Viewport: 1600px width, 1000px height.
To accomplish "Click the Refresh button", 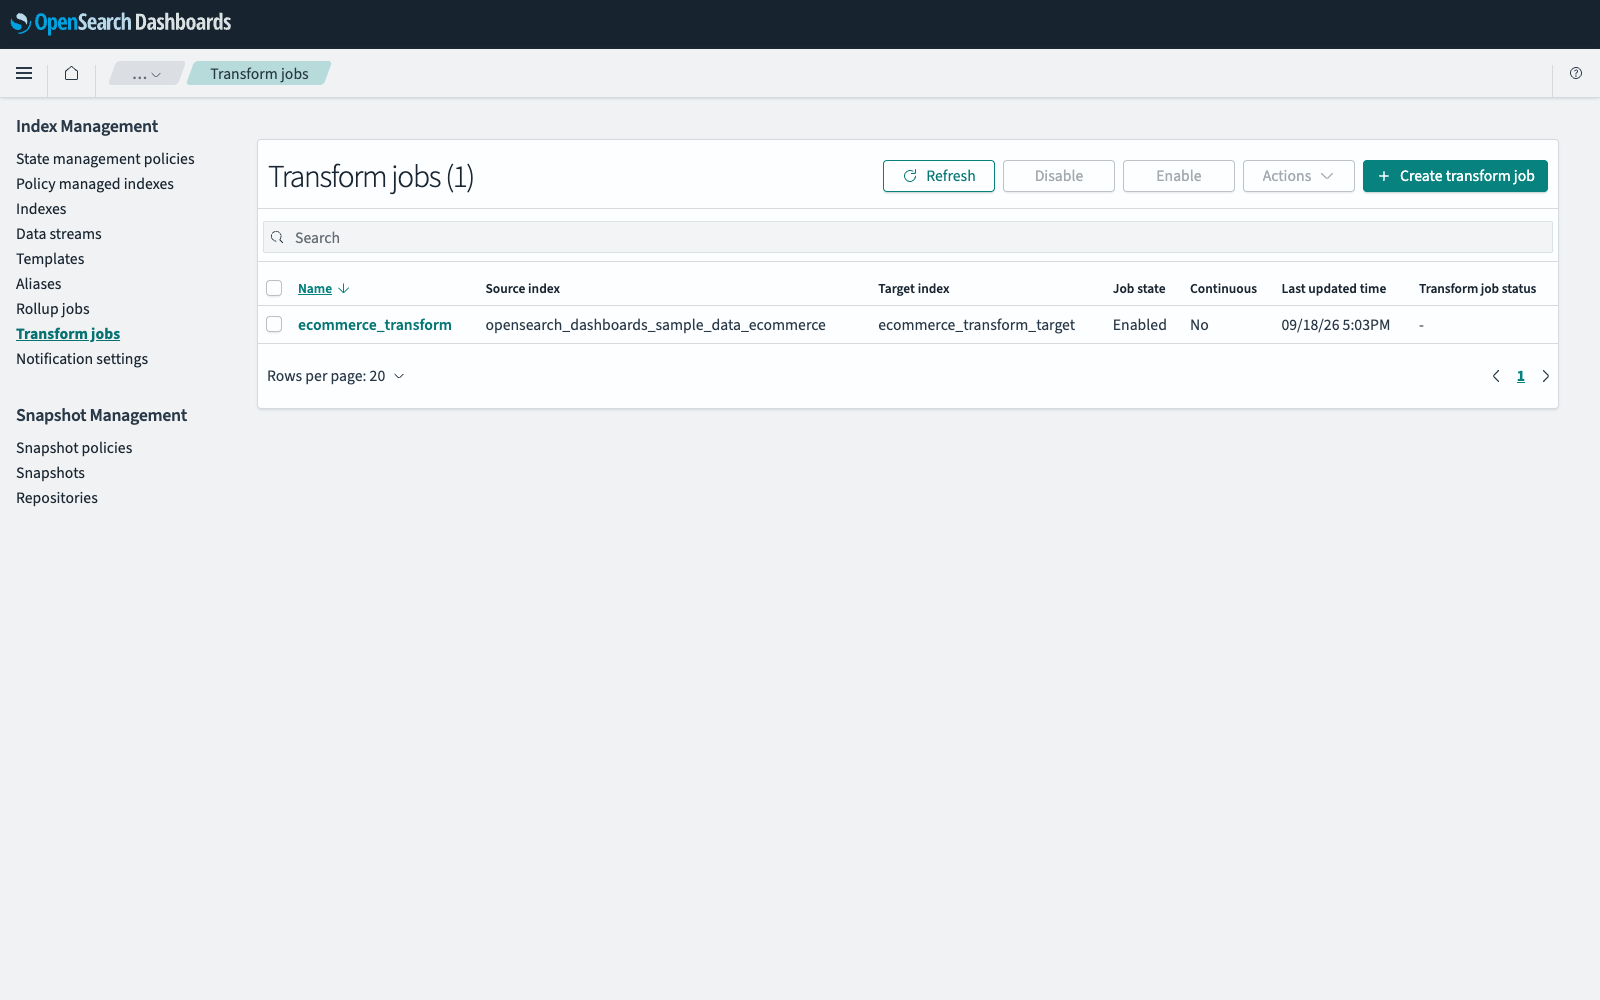I will pyautogui.click(x=939, y=176).
